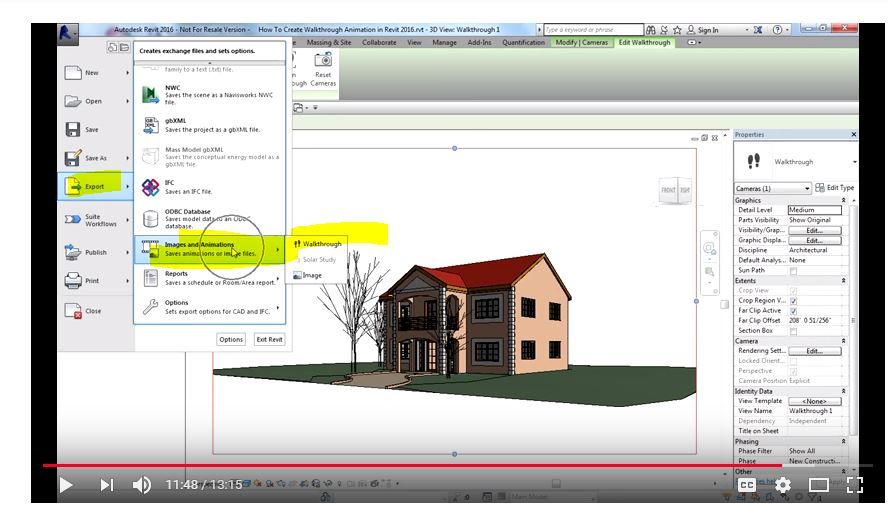Image resolution: width=888 pixels, height=516 pixels.
Task: Click the keyword search input field
Action: (x=593, y=29)
